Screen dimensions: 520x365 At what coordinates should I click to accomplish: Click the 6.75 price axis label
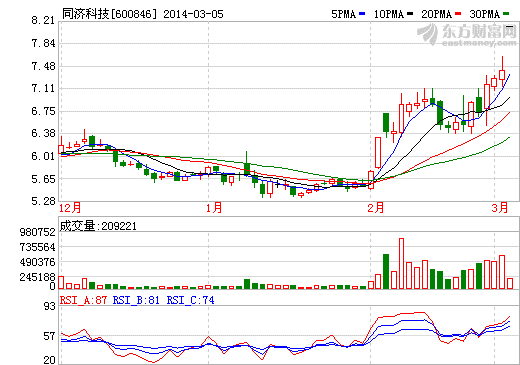coord(43,111)
